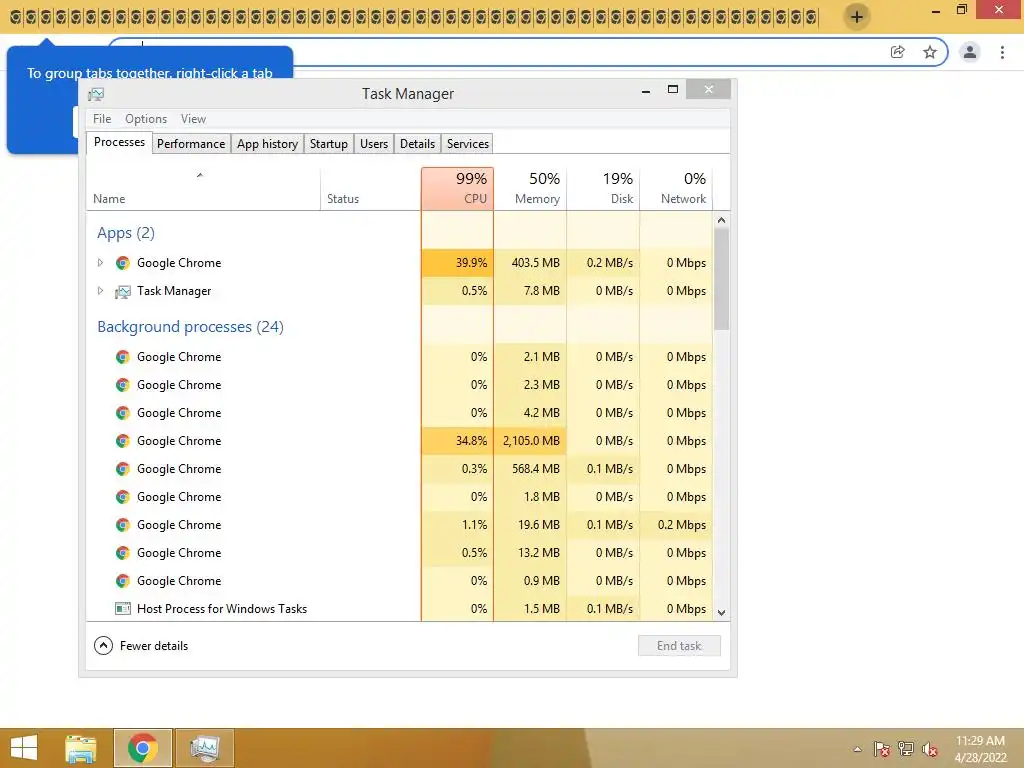This screenshot has height=768, width=1024.
Task: Switch to Chrome from the taskbar
Action: (143, 748)
